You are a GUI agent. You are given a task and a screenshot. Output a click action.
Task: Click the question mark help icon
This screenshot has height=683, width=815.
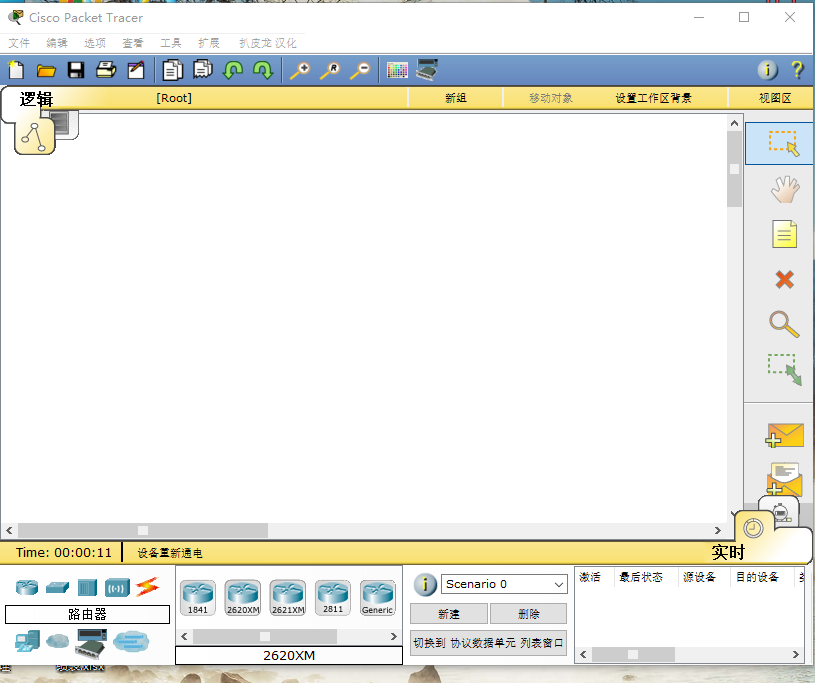pyautogui.click(x=797, y=70)
